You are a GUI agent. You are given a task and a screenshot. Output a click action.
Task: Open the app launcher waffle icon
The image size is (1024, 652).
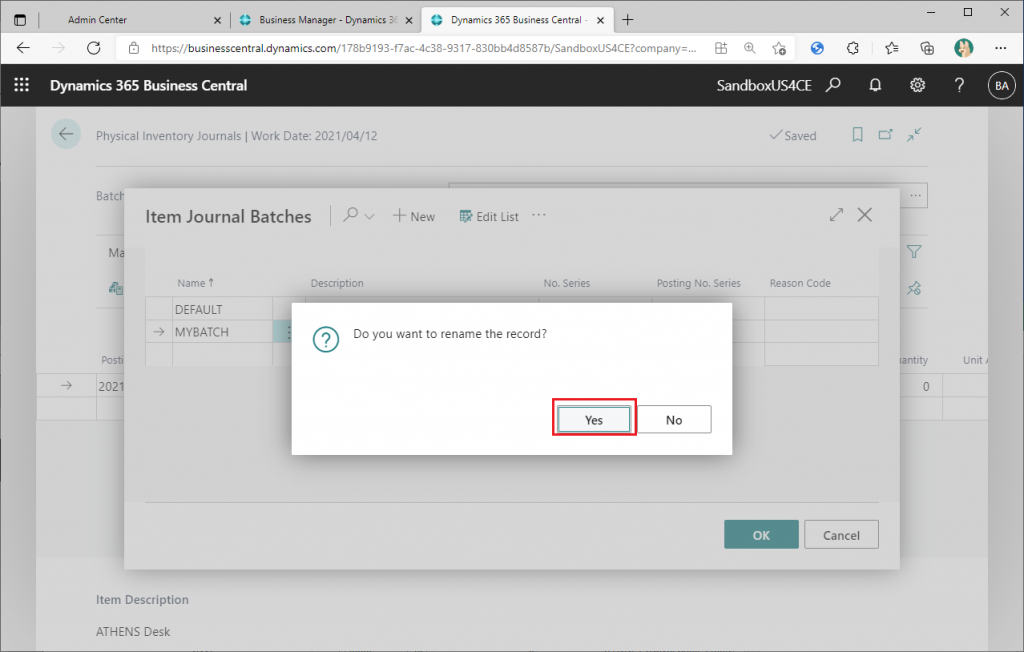click(21, 86)
